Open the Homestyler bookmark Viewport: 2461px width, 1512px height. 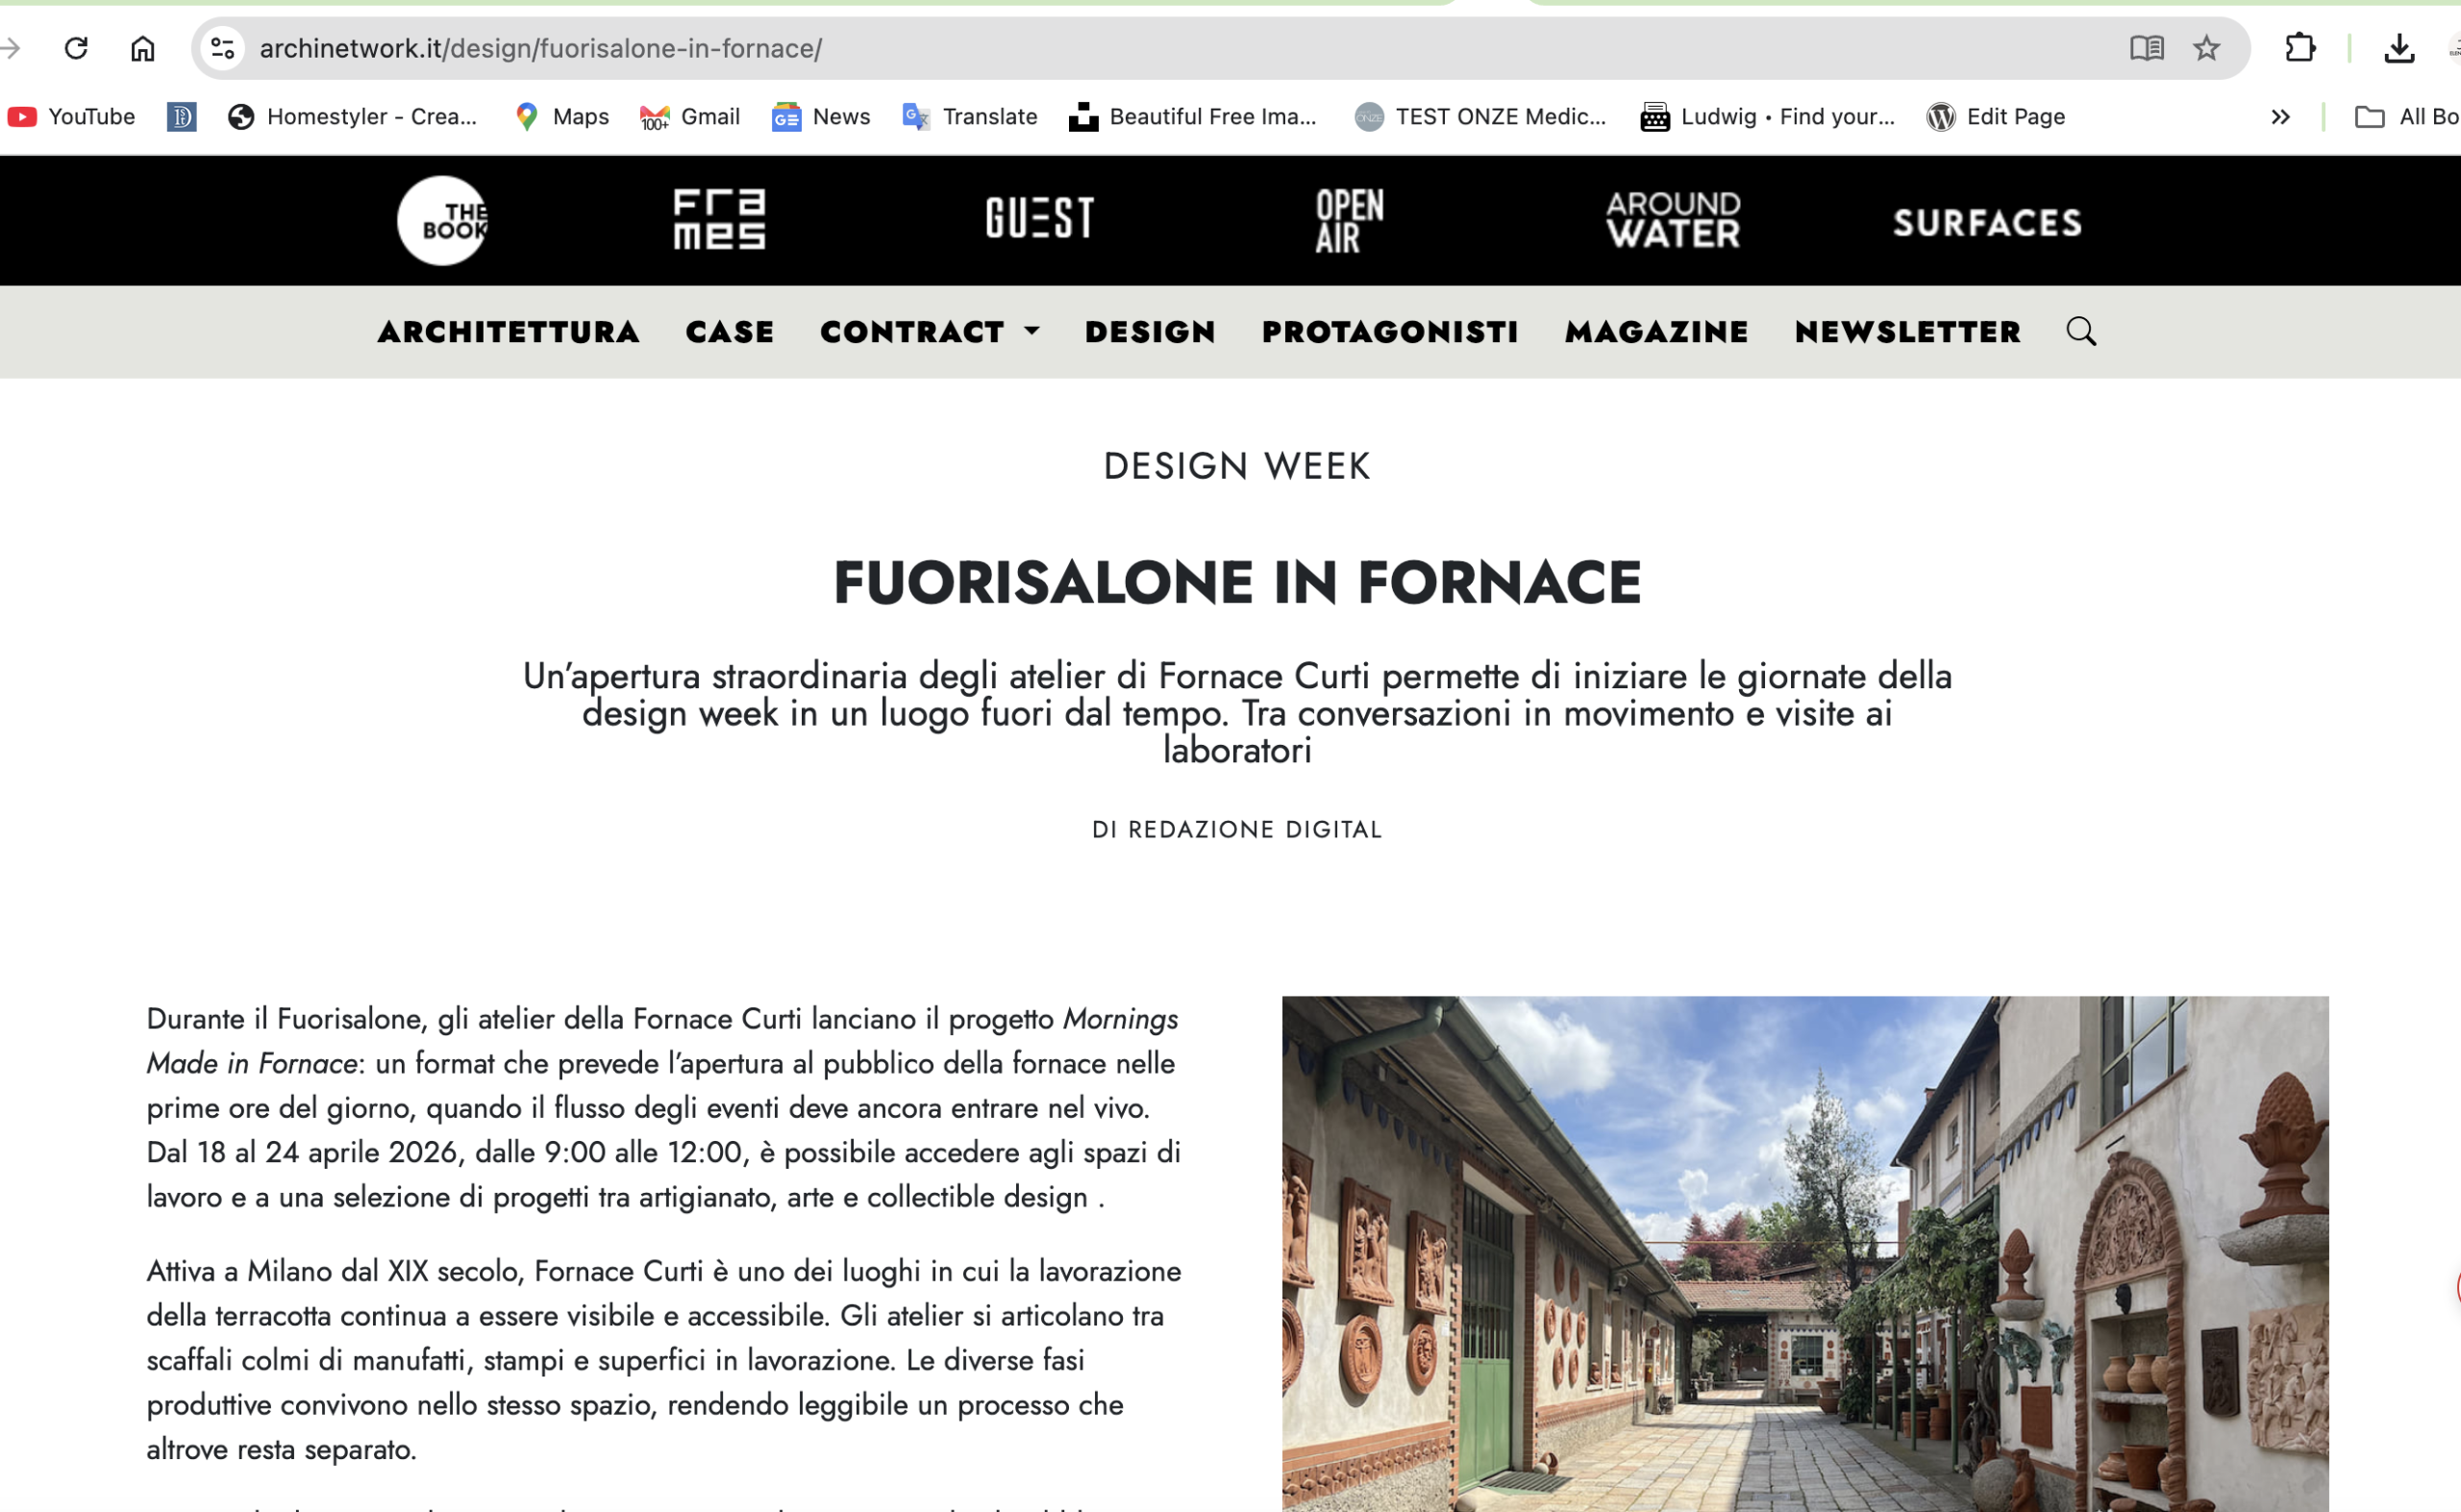pos(352,117)
